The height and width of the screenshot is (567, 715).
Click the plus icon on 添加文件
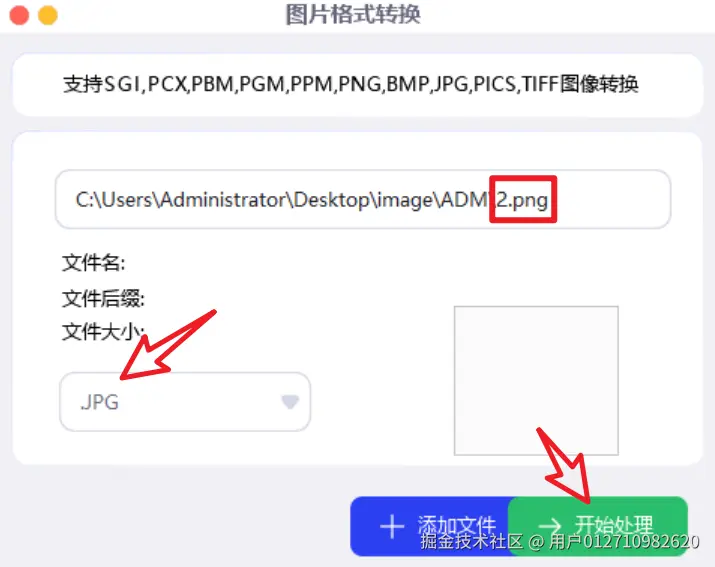point(392,526)
